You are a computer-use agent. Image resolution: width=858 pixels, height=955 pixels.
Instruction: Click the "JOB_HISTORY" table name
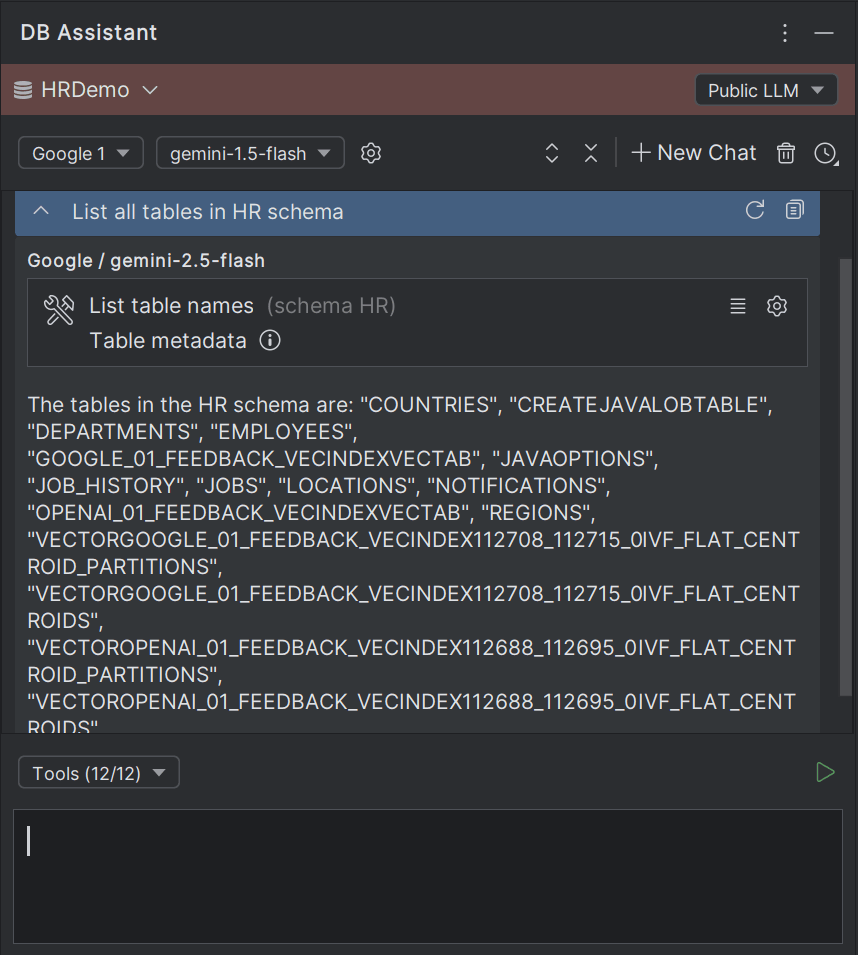click(105, 486)
